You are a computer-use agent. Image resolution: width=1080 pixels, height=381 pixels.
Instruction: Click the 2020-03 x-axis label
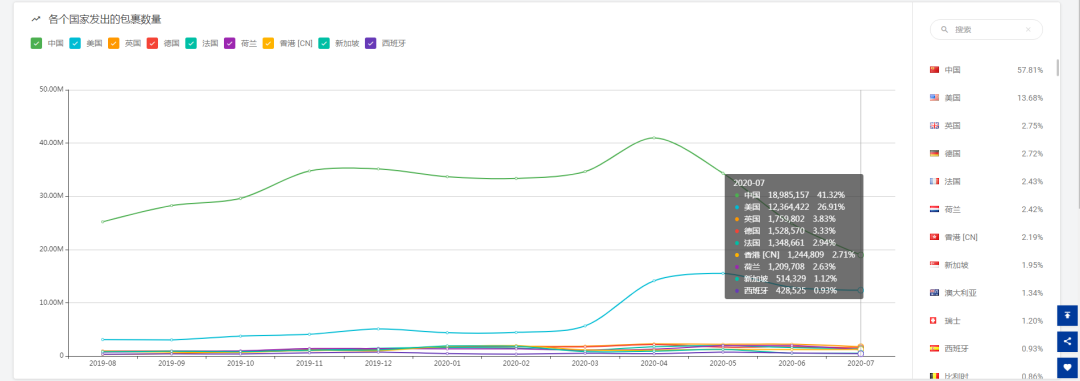pyautogui.click(x=585, y=362)
